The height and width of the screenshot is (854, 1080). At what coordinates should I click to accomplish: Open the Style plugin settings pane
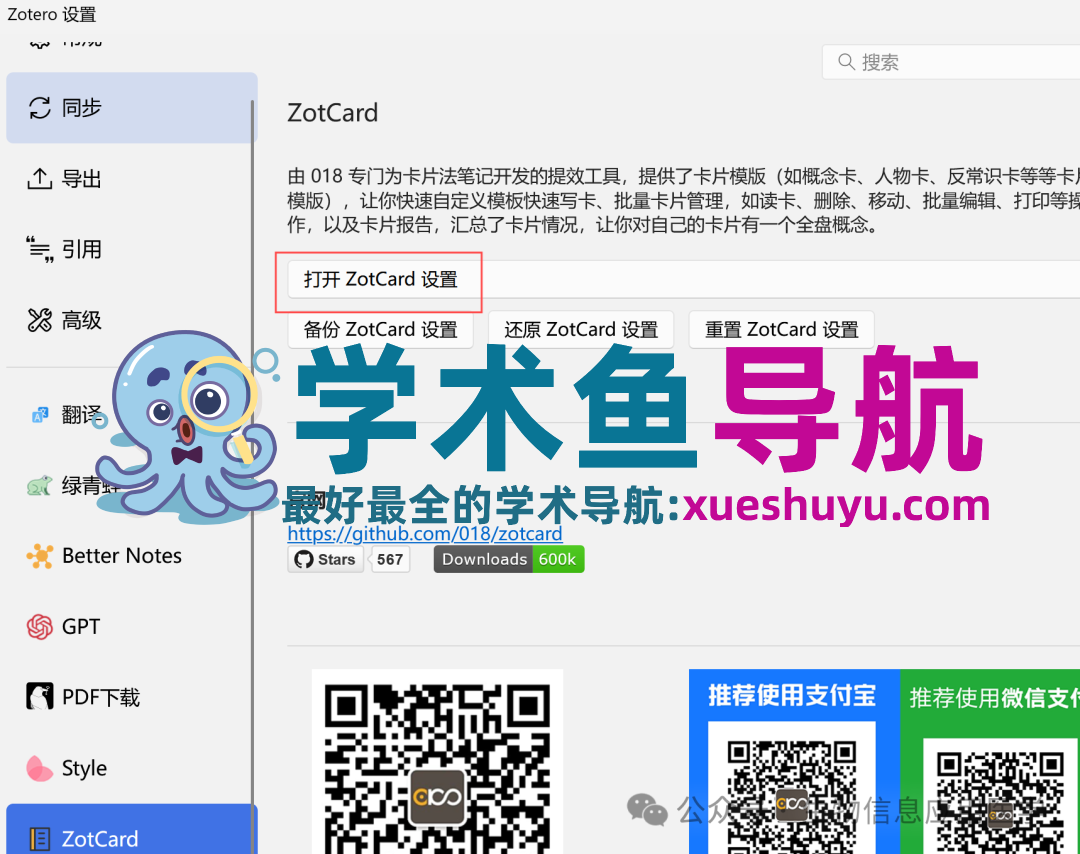(x=132, y=768)
